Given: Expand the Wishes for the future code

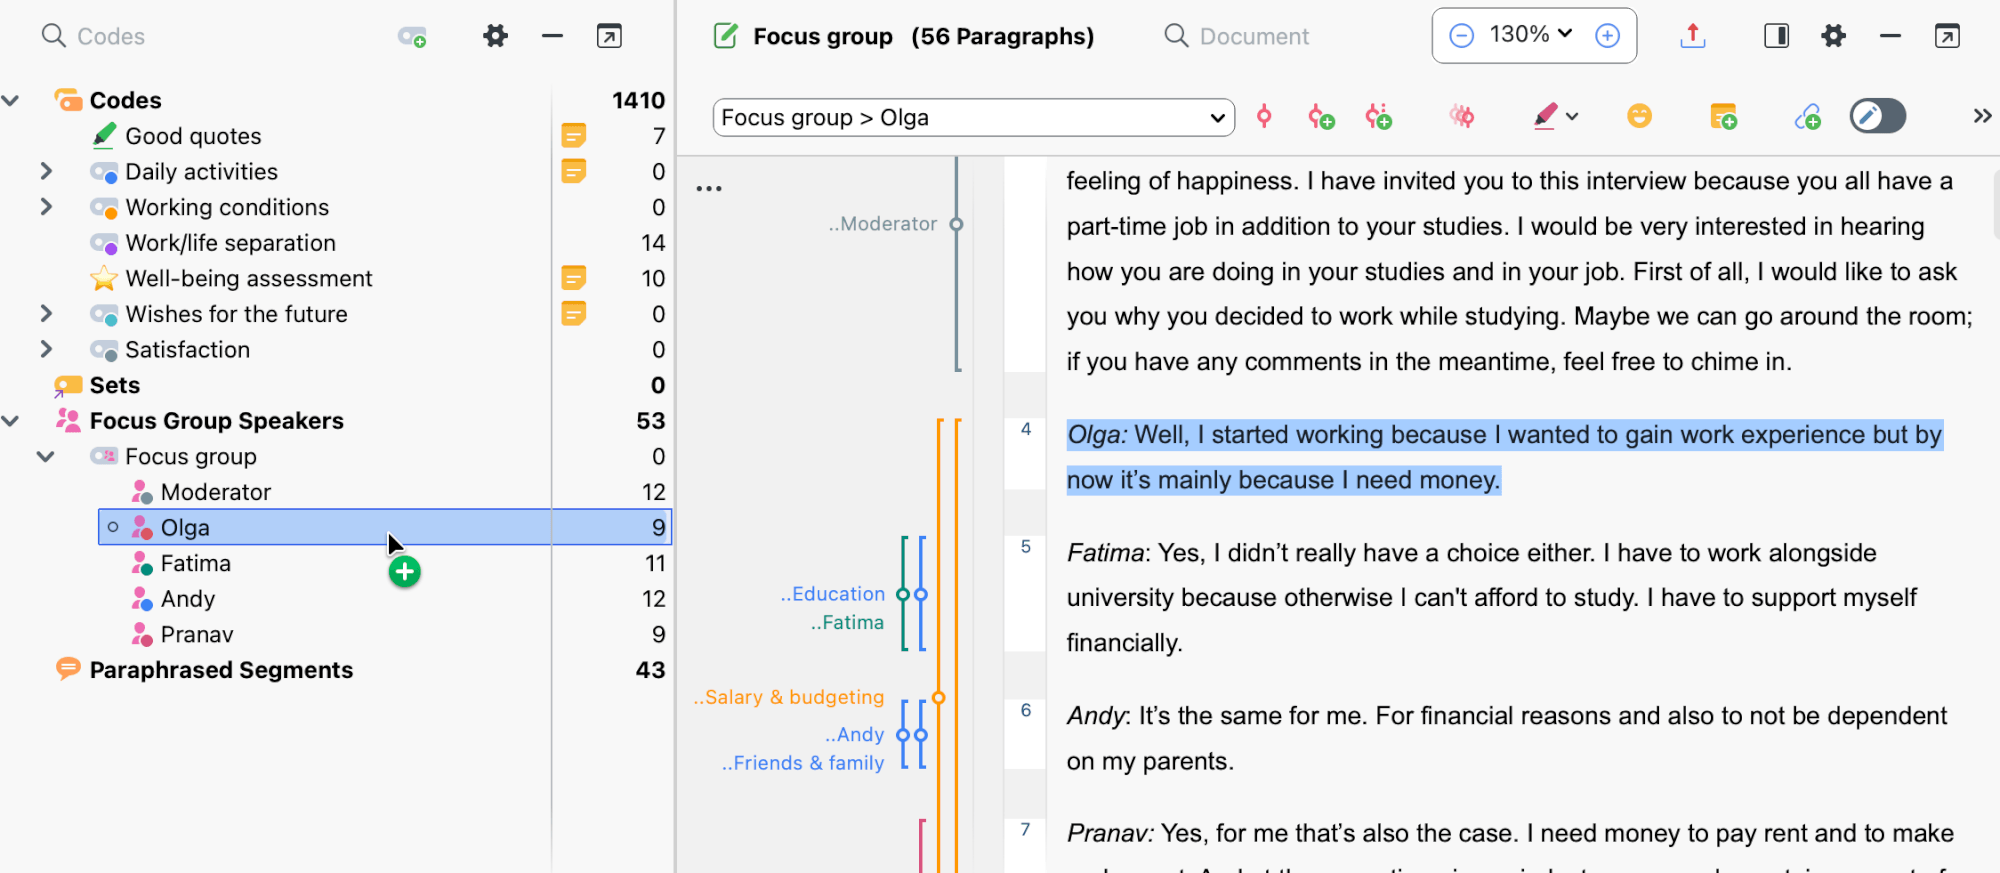Looking at the screenshot, I should tap(46, 314).
